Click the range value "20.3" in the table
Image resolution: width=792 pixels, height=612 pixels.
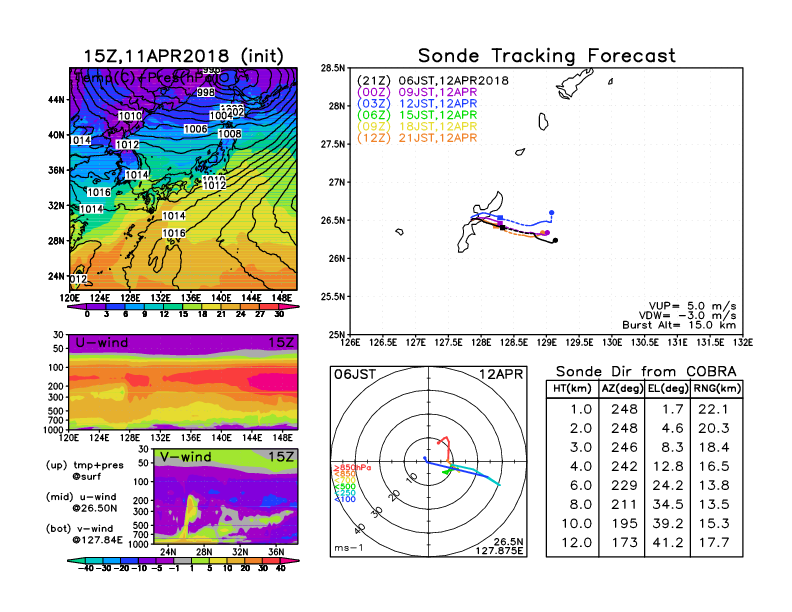[713, 428]
